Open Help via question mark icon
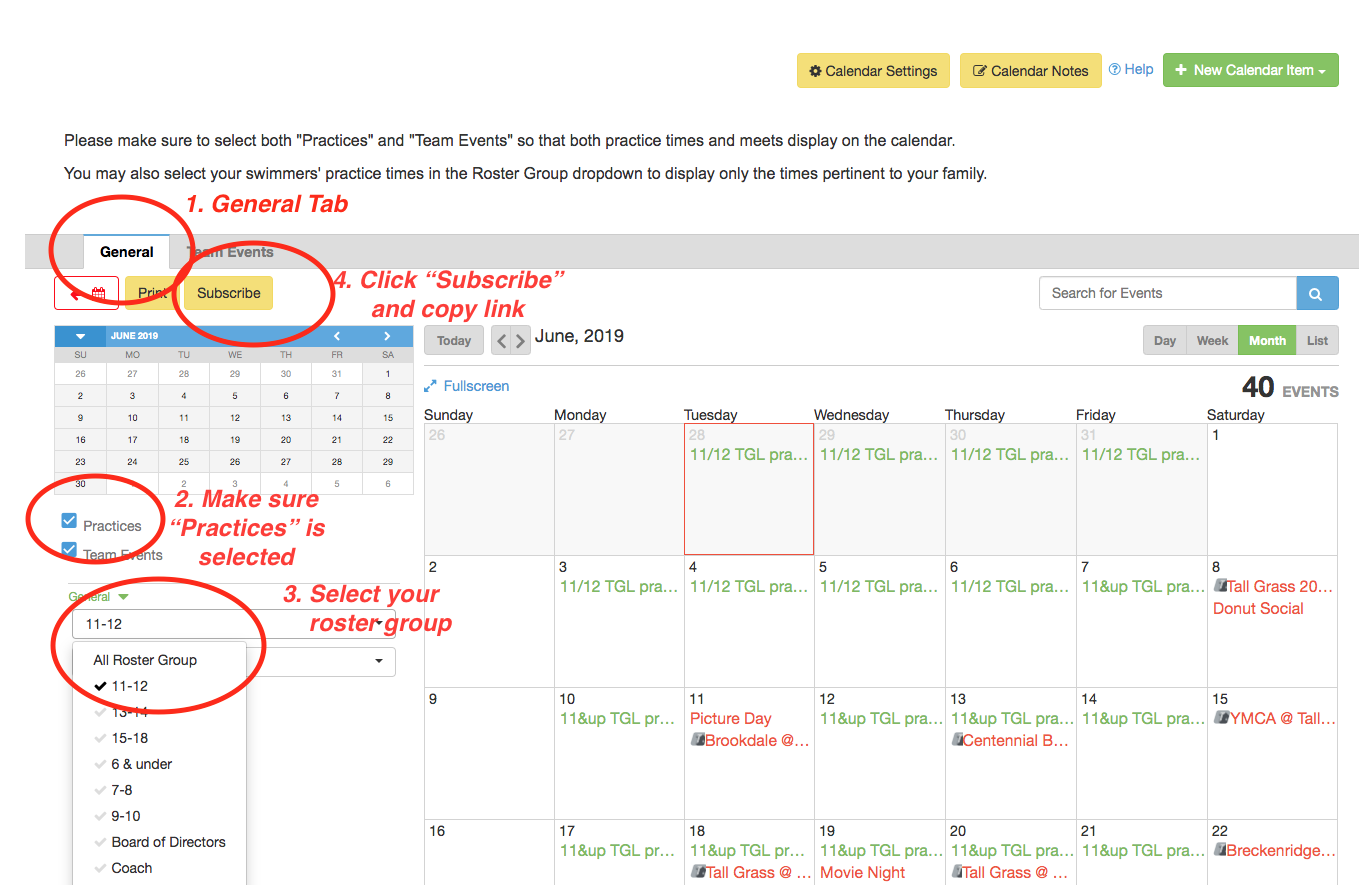Screen dimensions: 1359x885 coord(1115,70)
